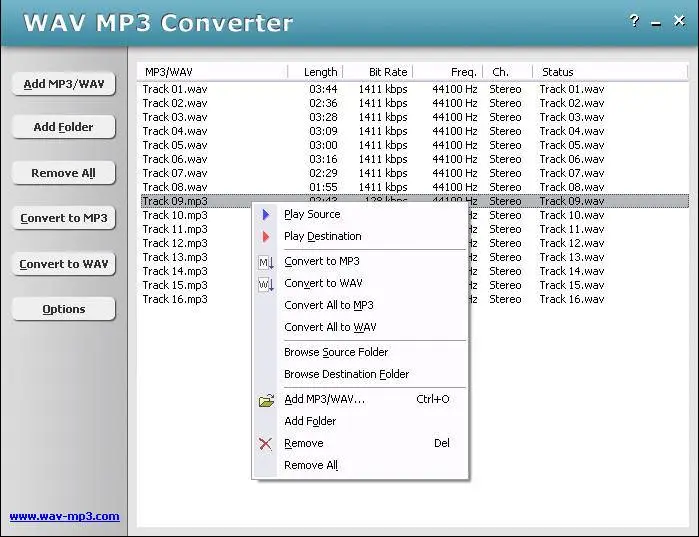Select Track 03.wav in the file list

pos(175,117)
